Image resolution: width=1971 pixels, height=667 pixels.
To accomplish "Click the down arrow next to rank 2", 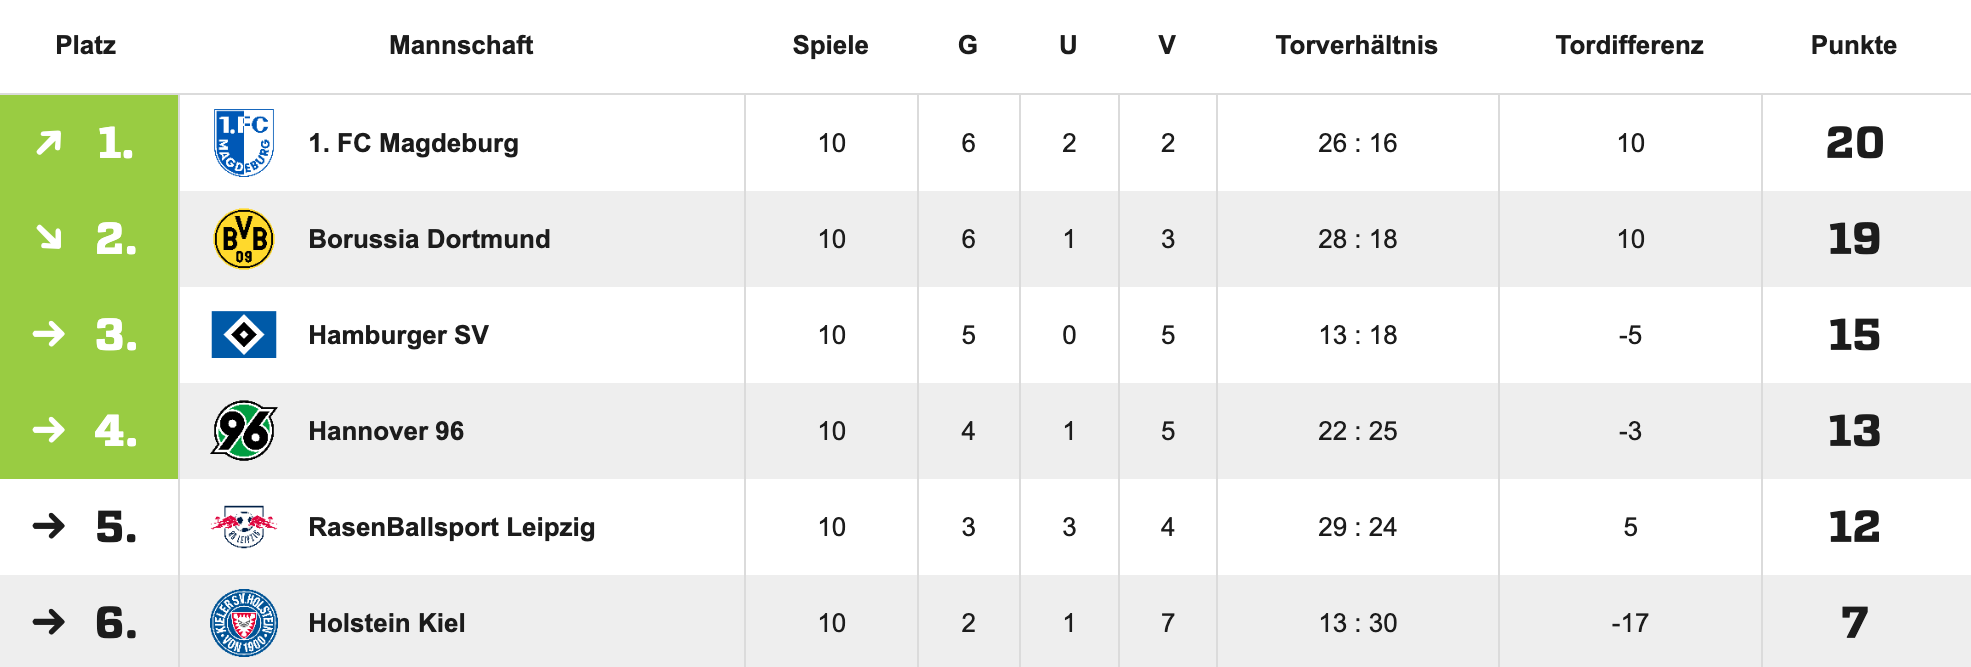I will [49, 238].
